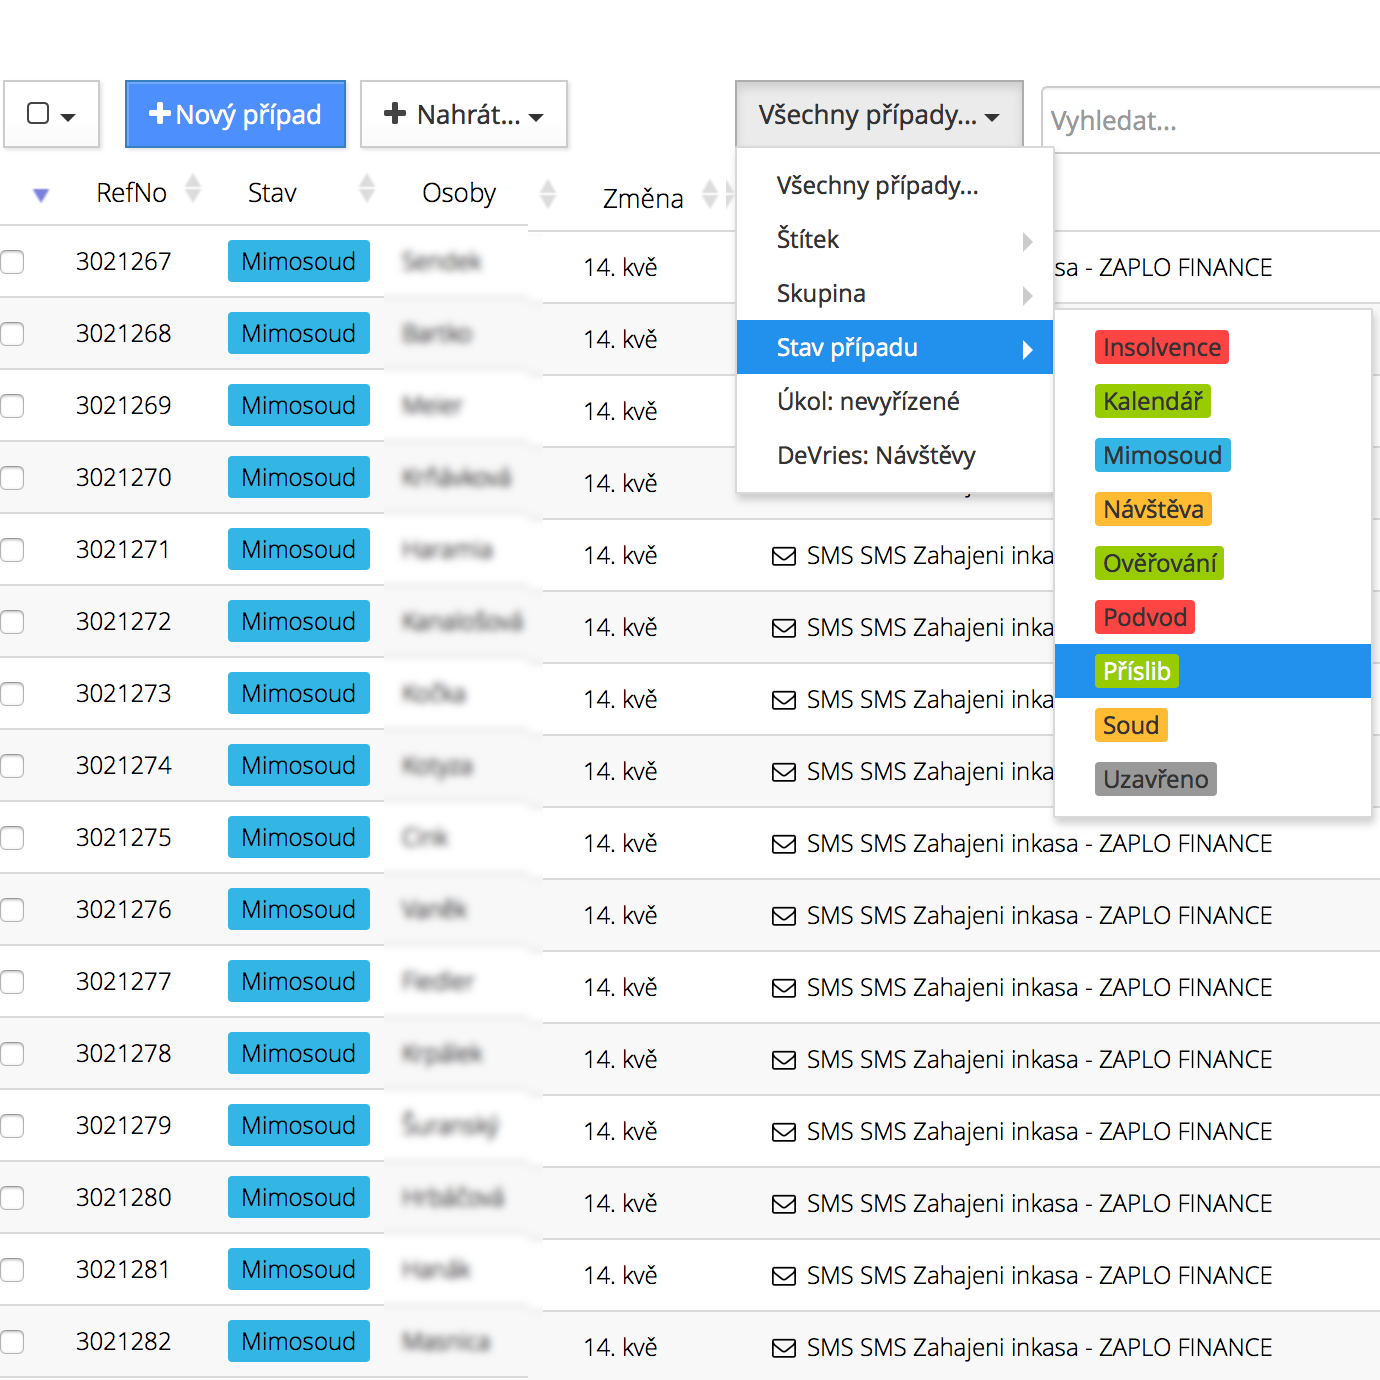Toggle the Všechny případy filter dropdown

point(878,115)
